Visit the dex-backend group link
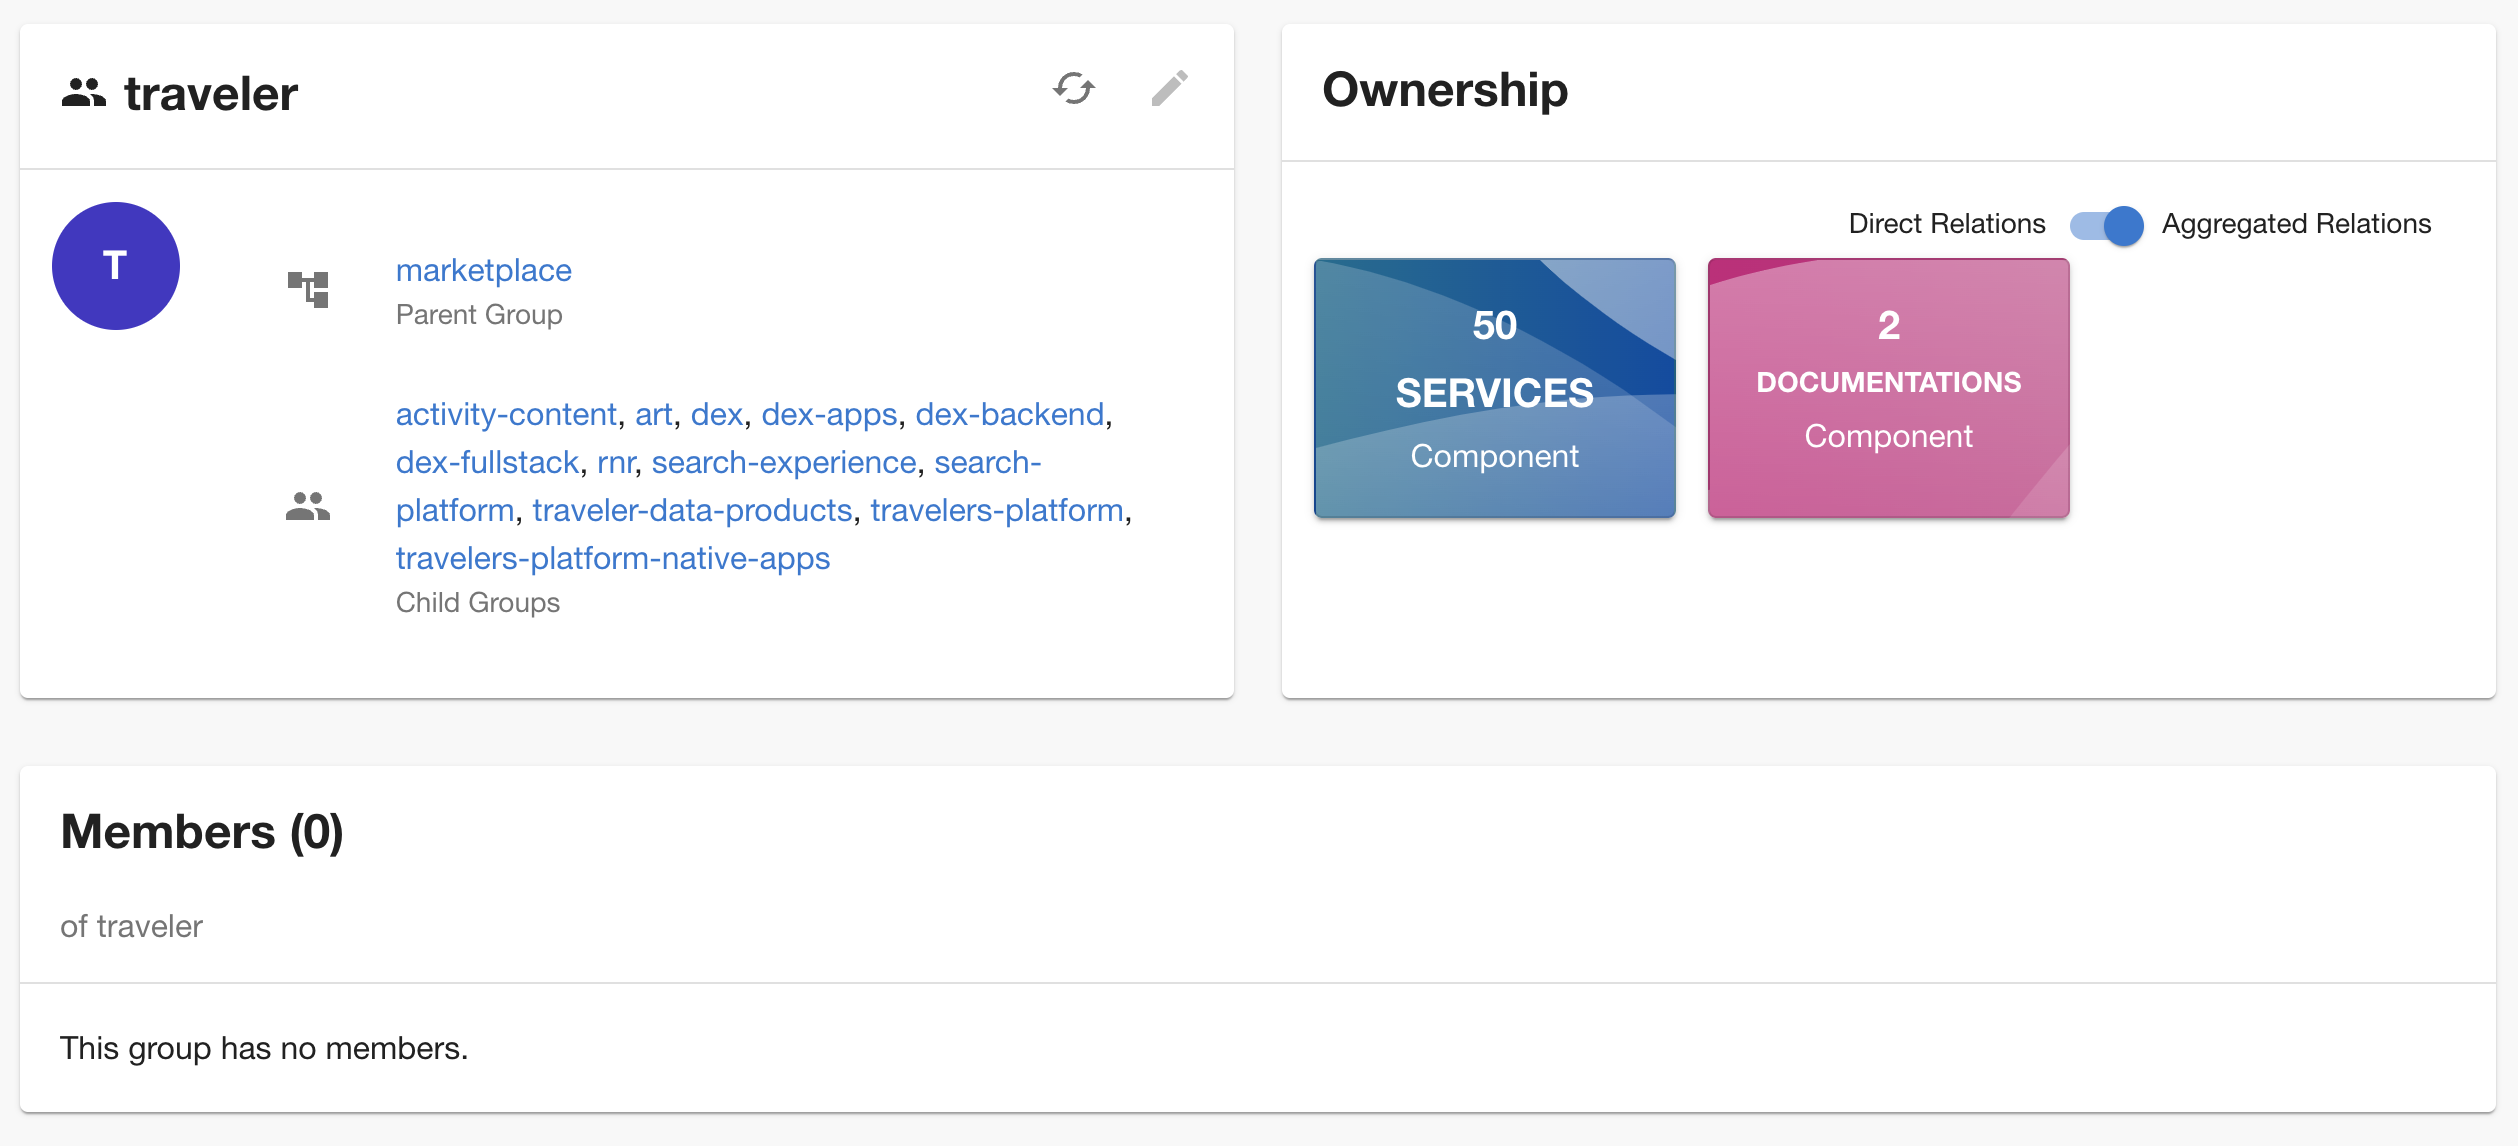2518x1146 pixels. click(1011, 413)
